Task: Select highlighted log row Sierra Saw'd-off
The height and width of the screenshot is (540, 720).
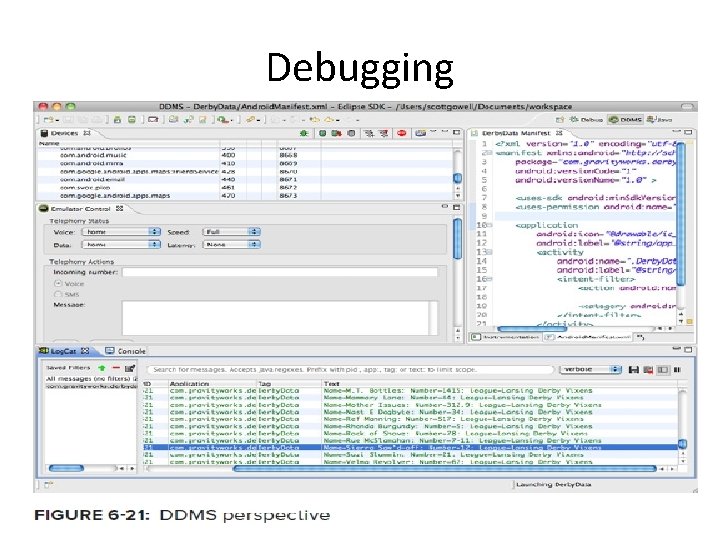Action: [x=410, y=447]
